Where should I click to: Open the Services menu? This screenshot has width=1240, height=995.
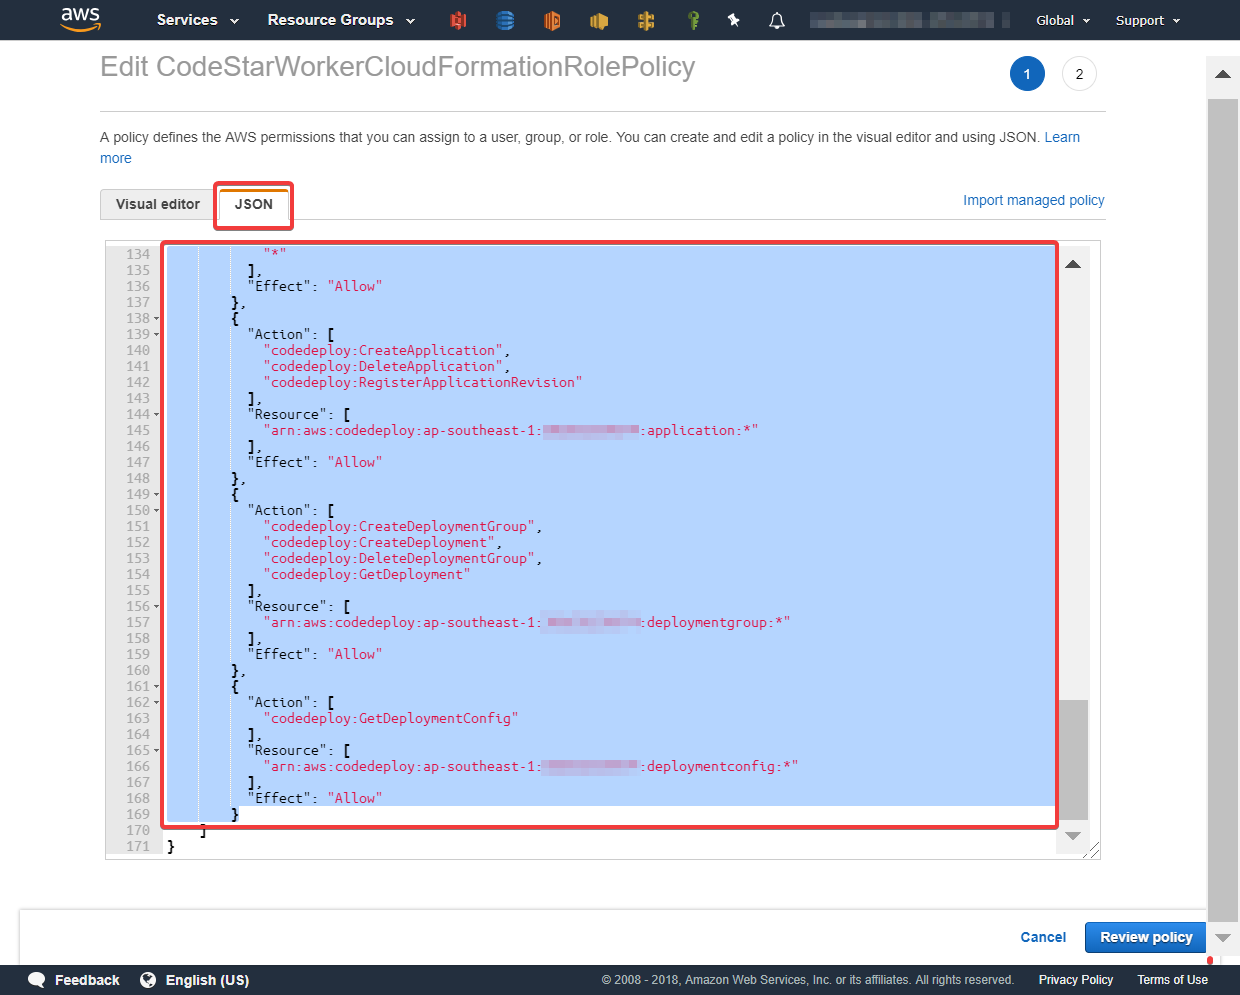tap(198, 20)
